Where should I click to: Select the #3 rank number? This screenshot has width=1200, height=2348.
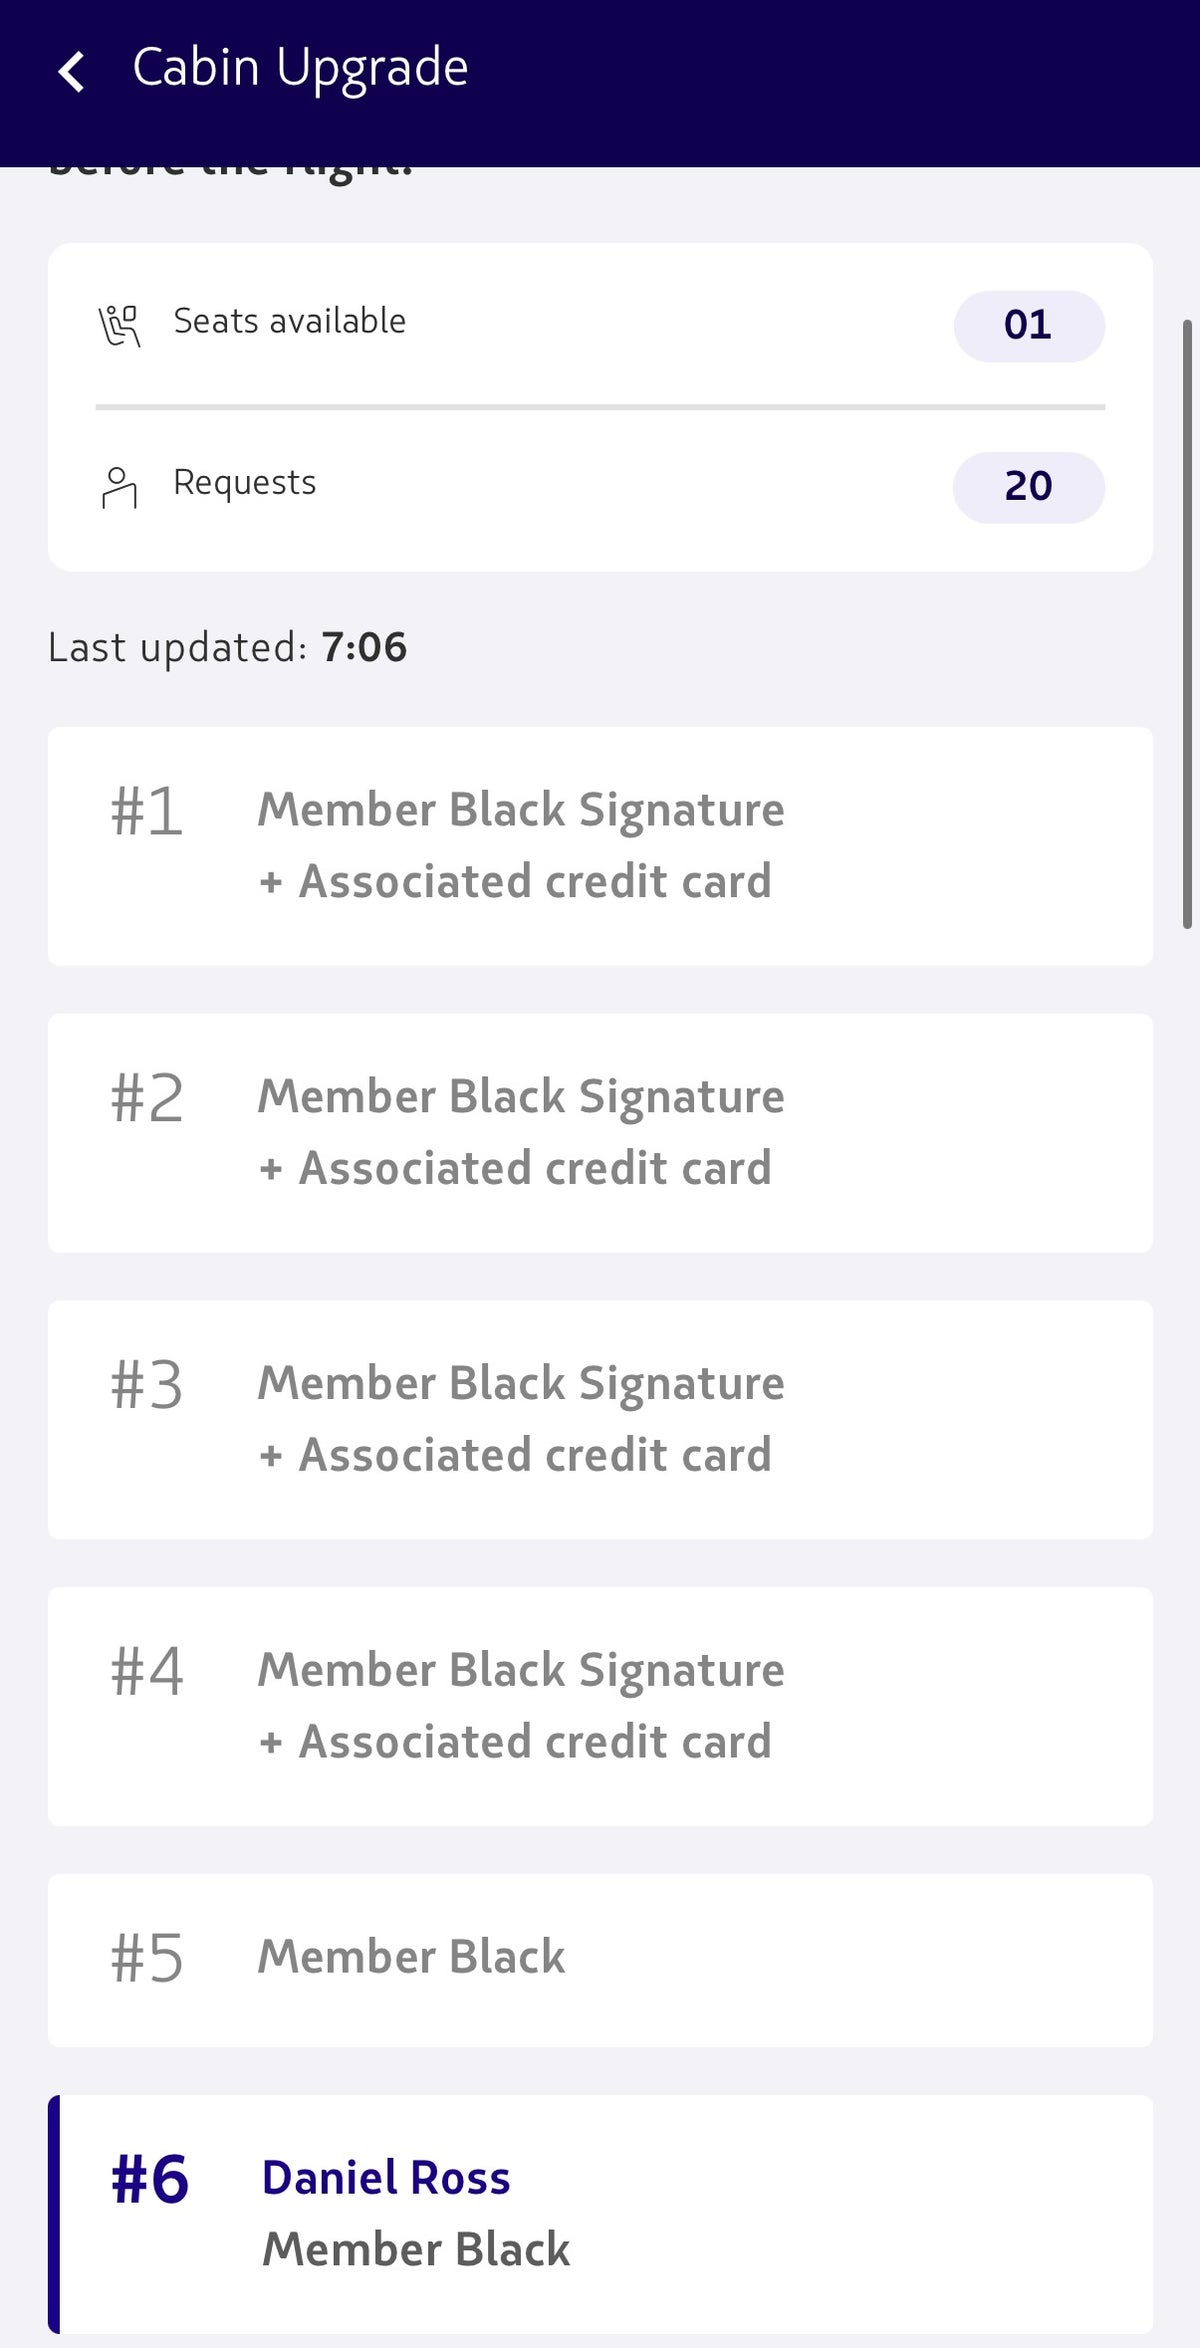tap(146, 1385)
